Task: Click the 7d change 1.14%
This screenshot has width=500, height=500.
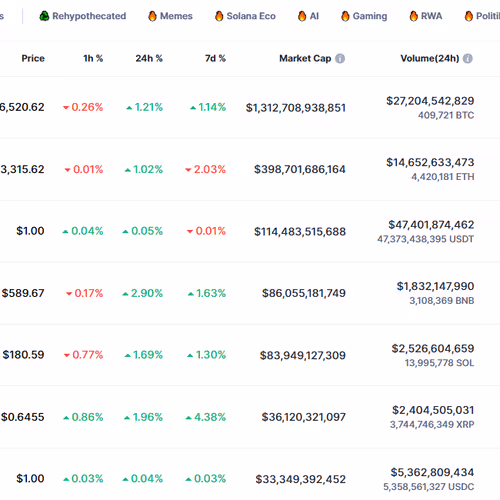Action: coord(208,107)
